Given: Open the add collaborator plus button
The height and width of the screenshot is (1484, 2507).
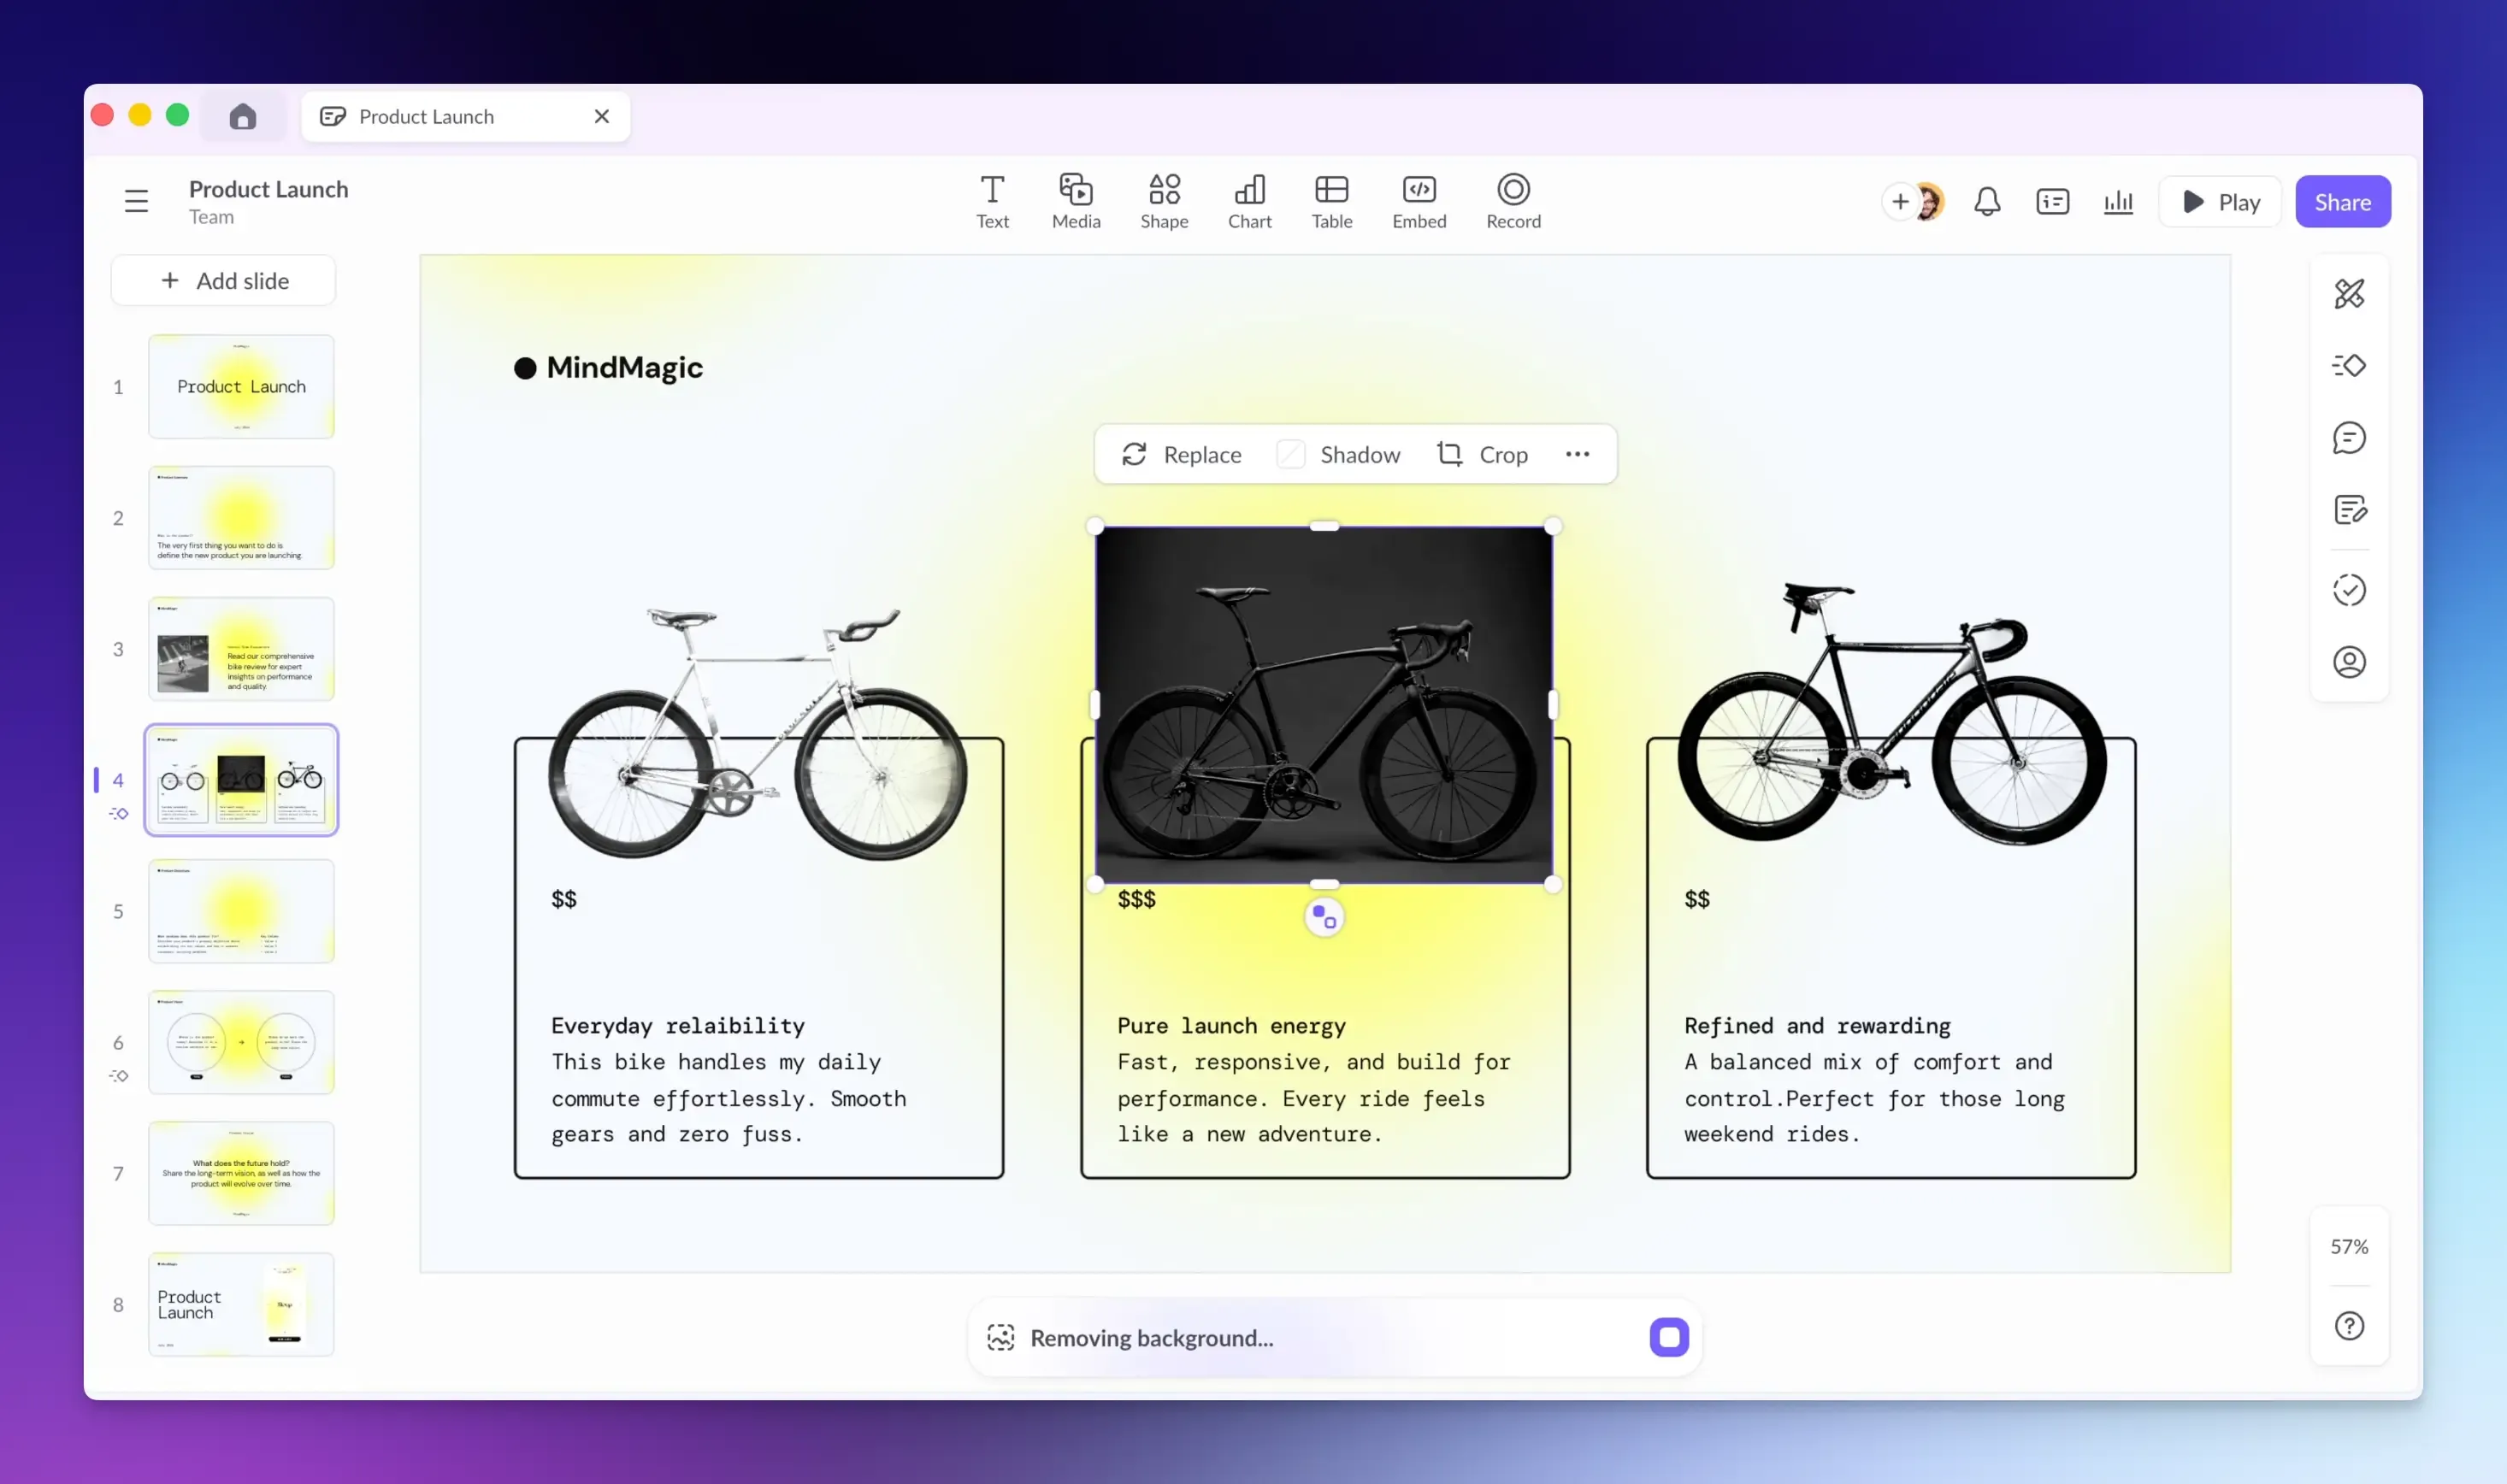Looking at the screenshot, I should [1899, 202].
